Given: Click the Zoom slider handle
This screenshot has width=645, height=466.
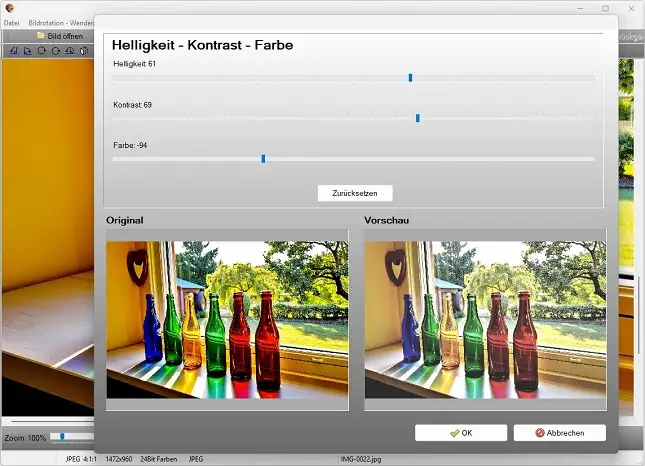Looking at the screenshot, I should coord(63,437).
